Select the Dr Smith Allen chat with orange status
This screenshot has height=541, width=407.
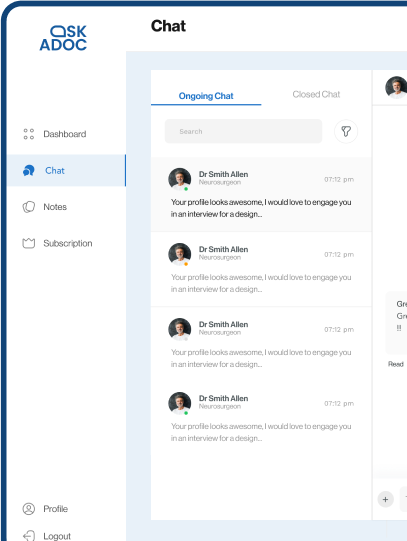coord(261,269)
